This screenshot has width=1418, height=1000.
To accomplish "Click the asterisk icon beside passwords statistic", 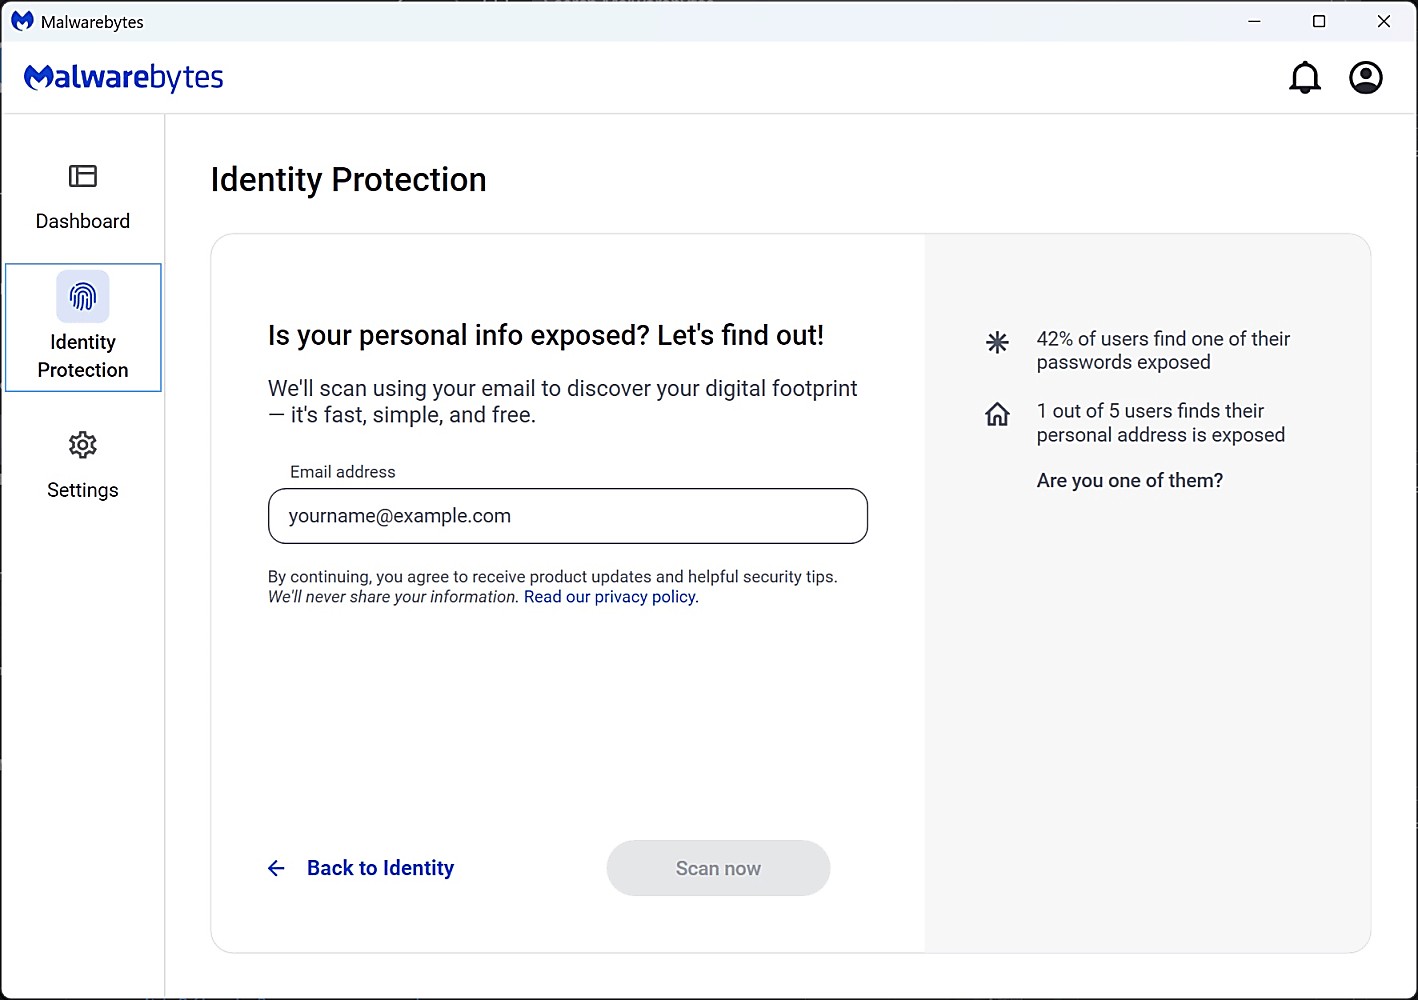I will coord(997,343).
